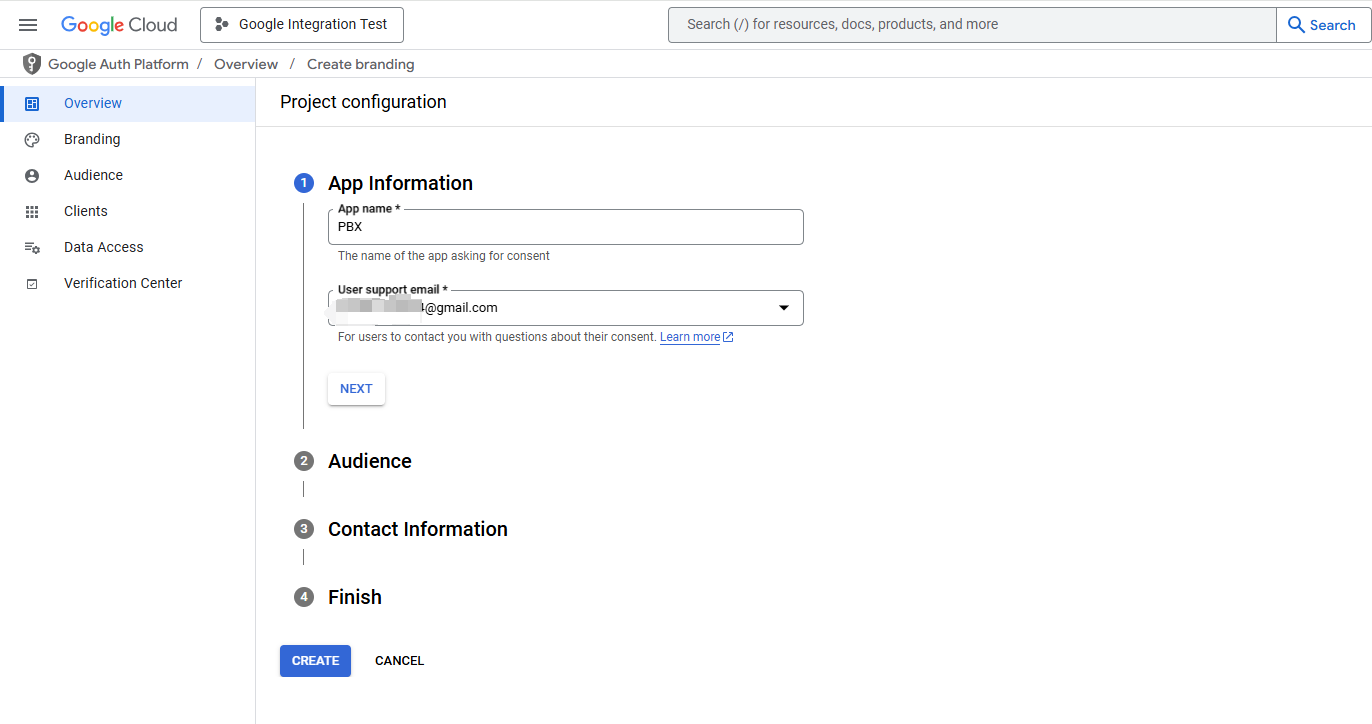Open the Google Integration Test project picker
This screenshot has width=1372, height=724.
[302, 25]
